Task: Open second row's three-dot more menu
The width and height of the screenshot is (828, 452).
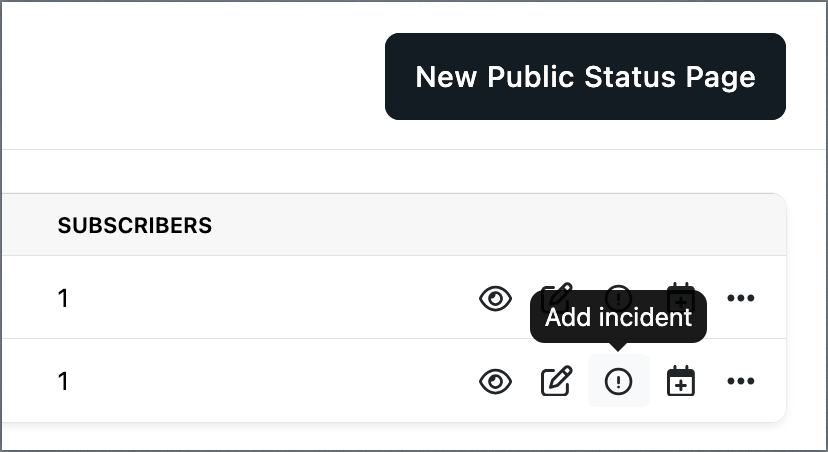Action: point(740,381)
